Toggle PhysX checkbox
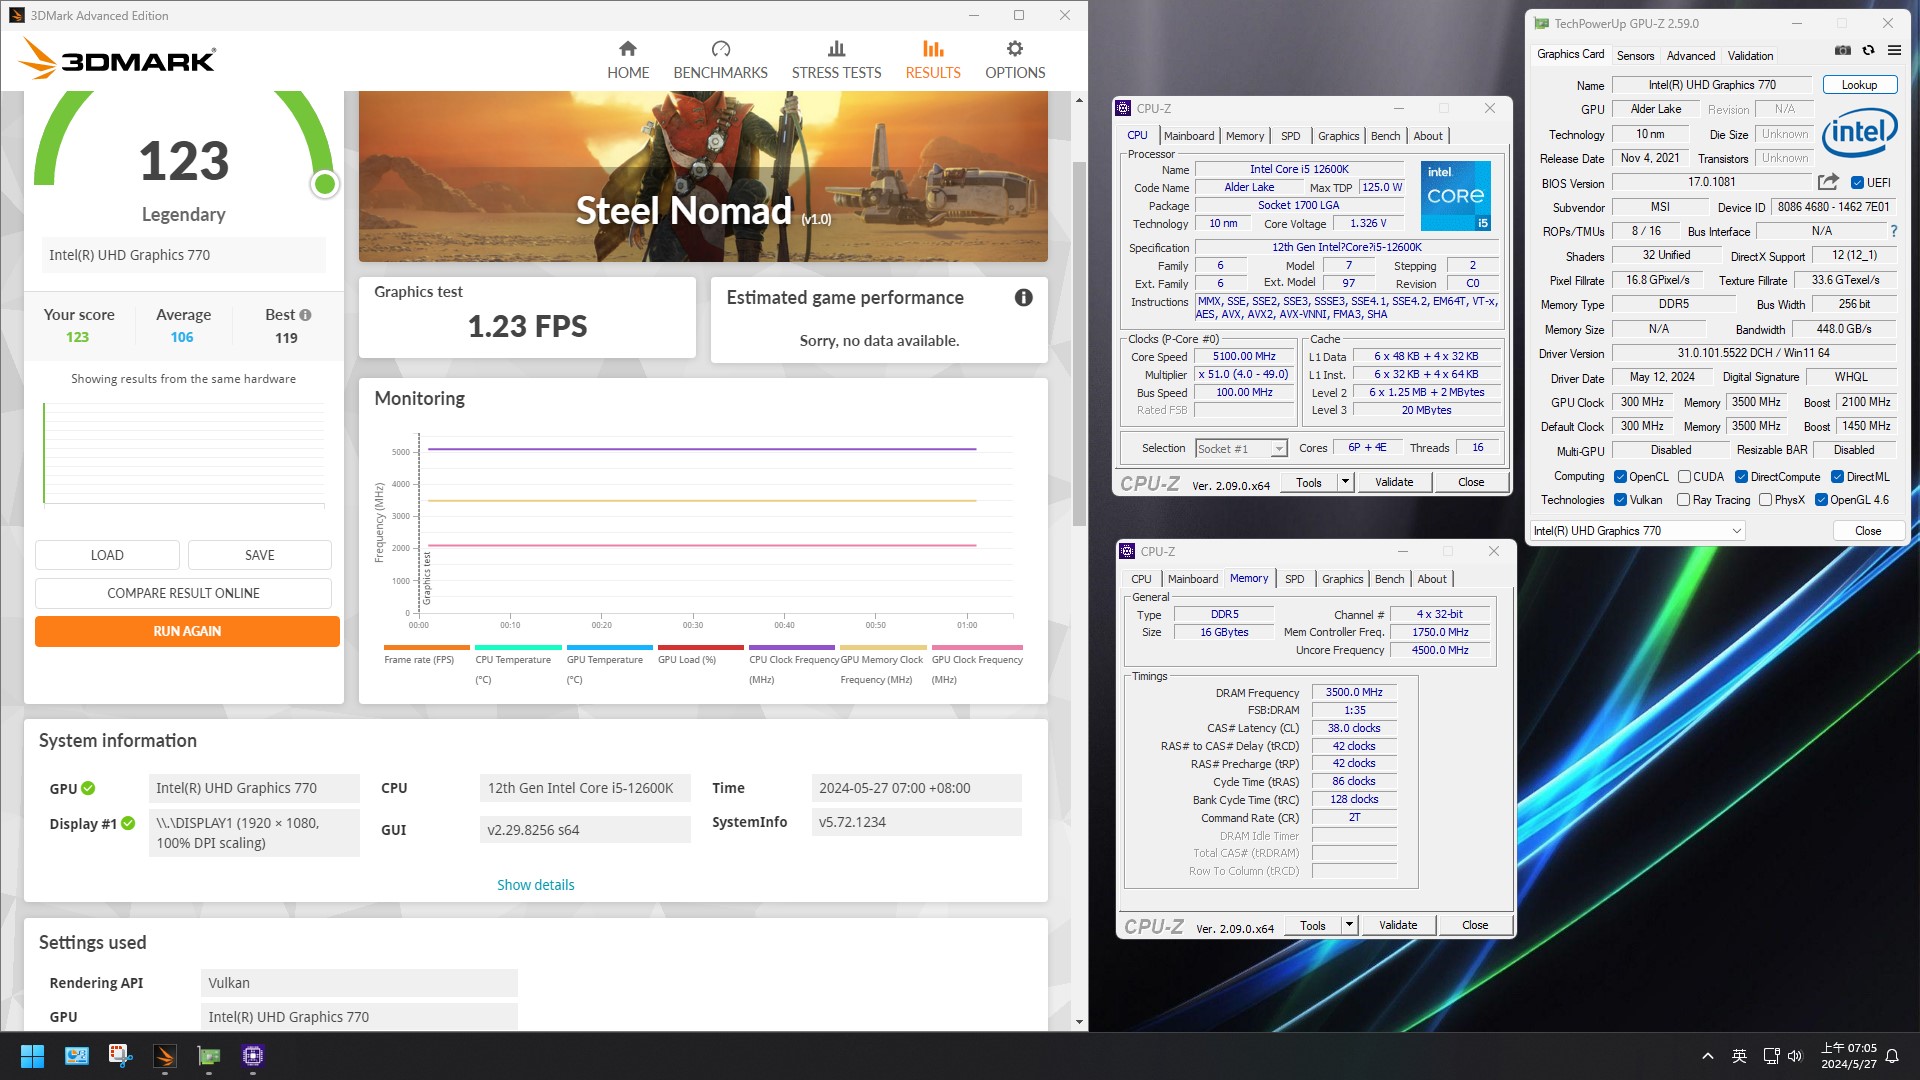Viewport: 1920px width, 1080px height. [x=1765, y=500]
